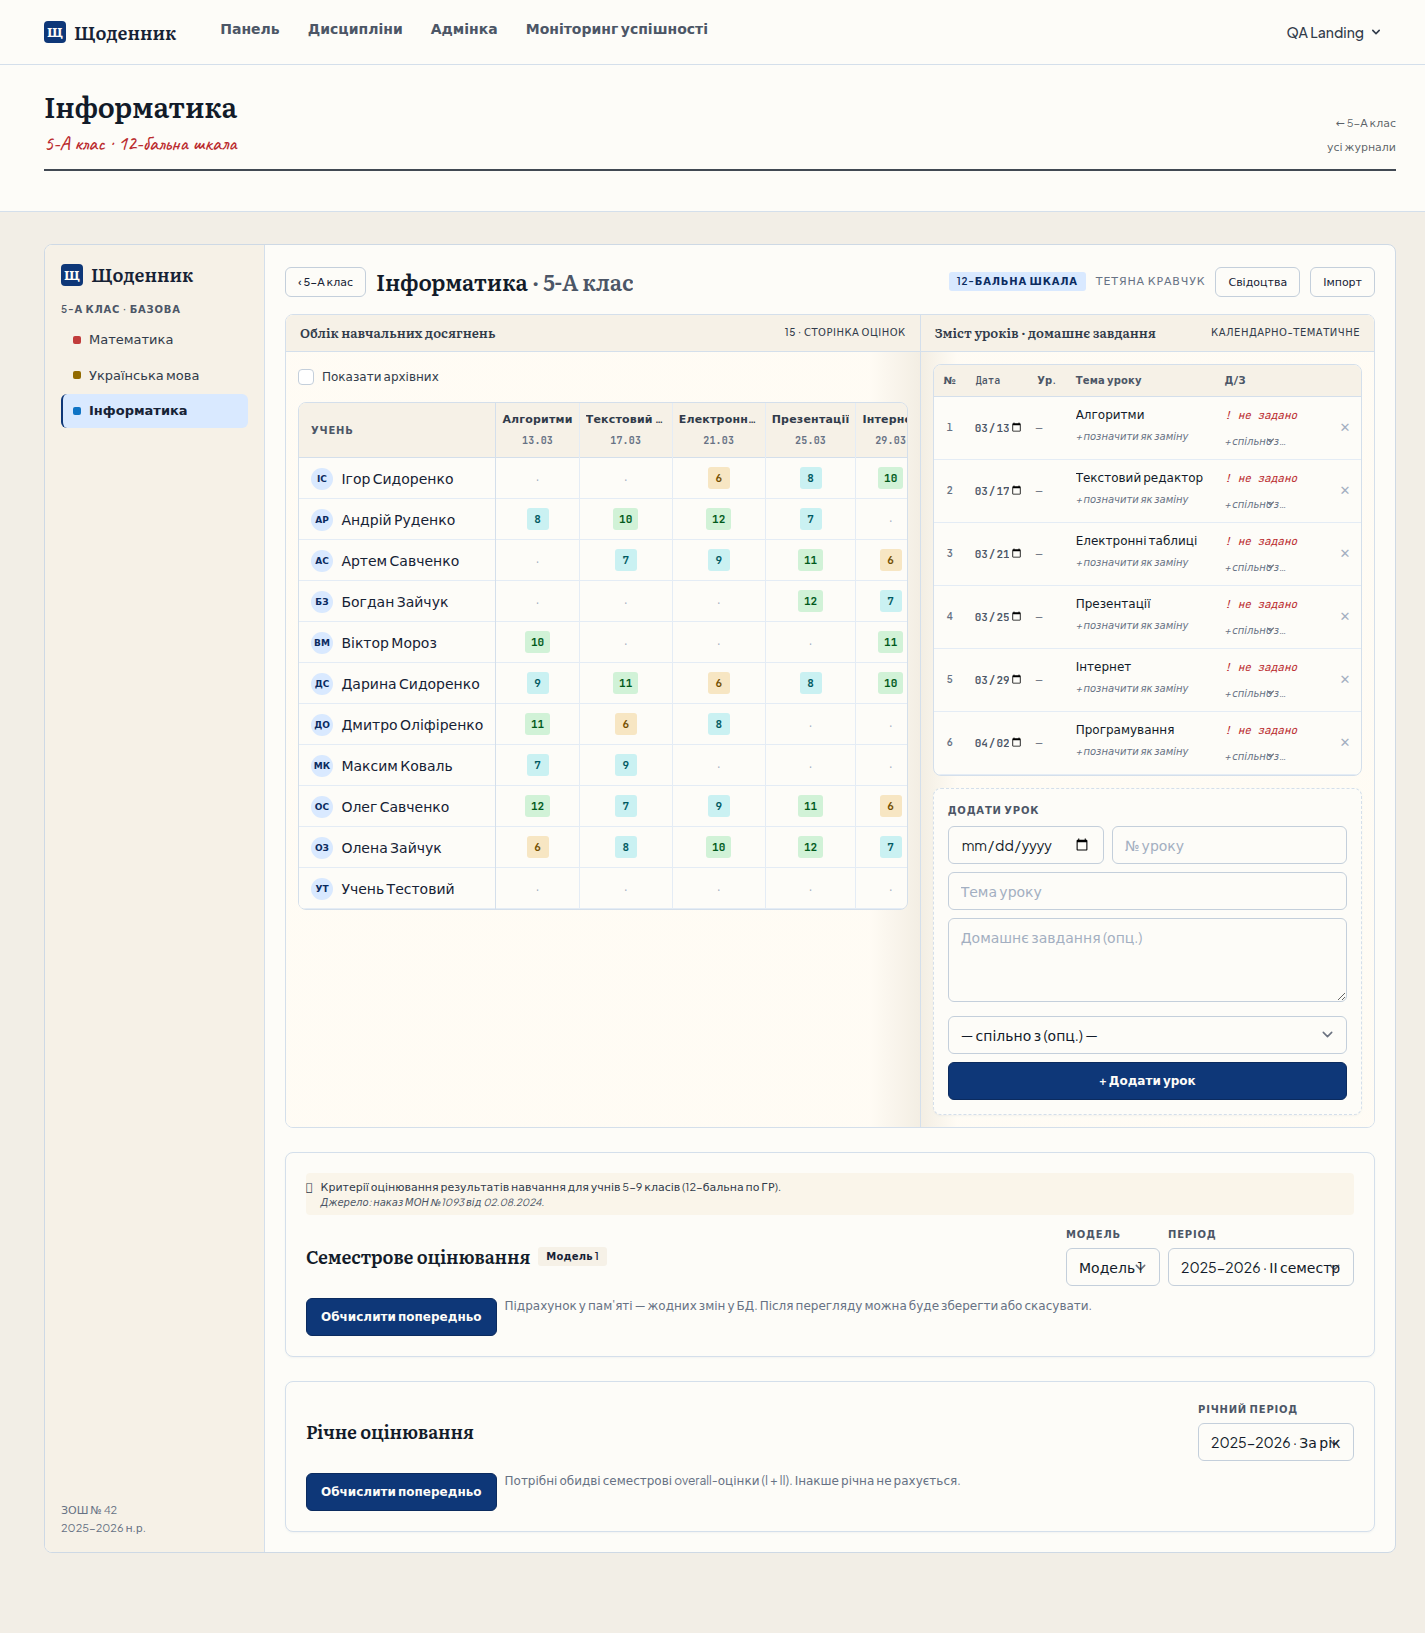Focus the Домашнє завдання text area

[1147, 960]
